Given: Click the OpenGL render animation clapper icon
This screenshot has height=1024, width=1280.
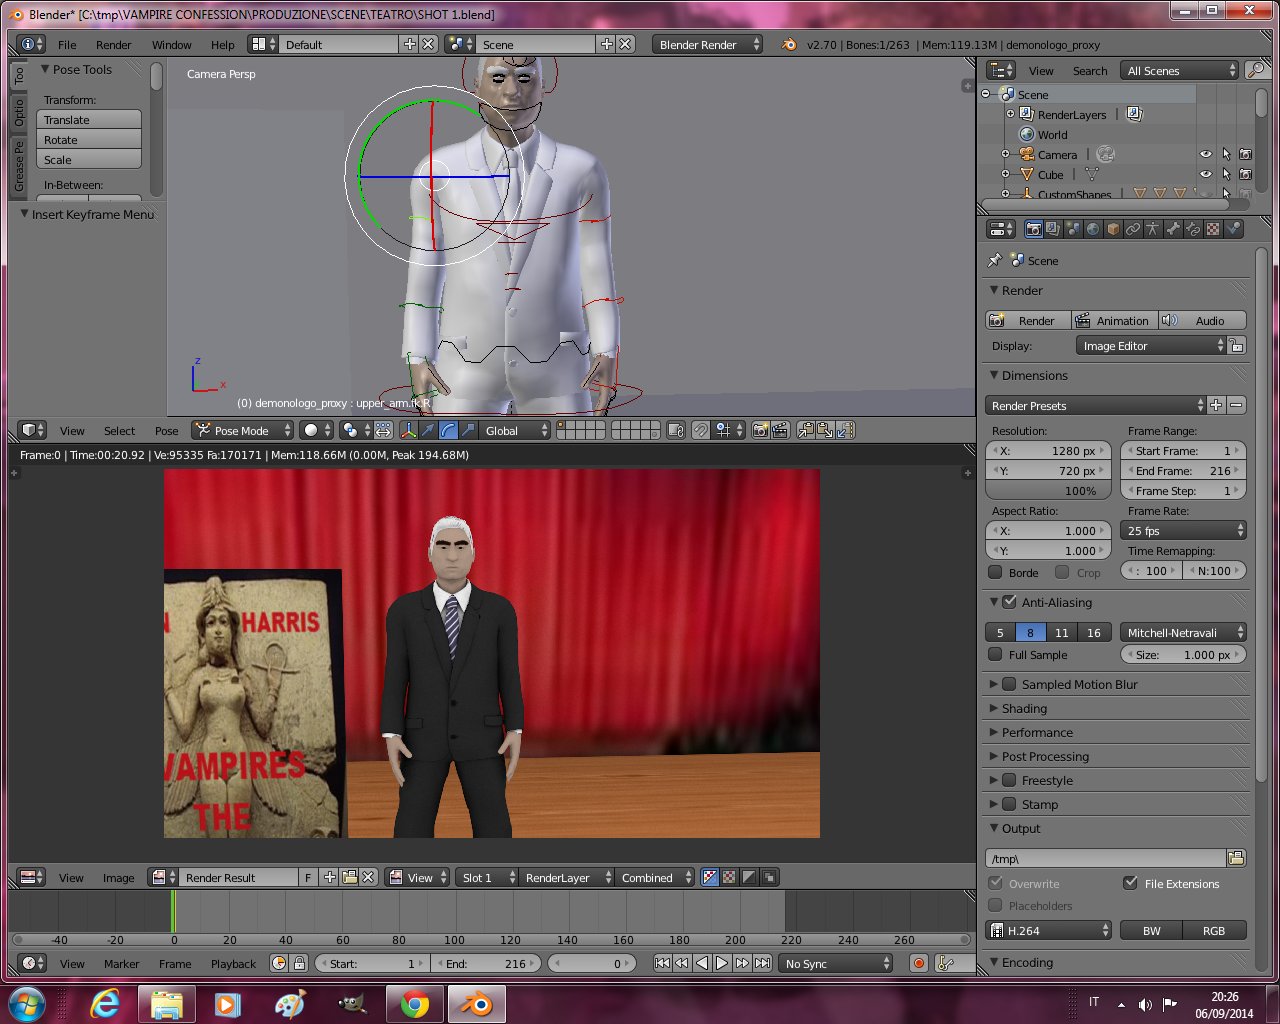Looking at the screenshot, I should point(780,430).
